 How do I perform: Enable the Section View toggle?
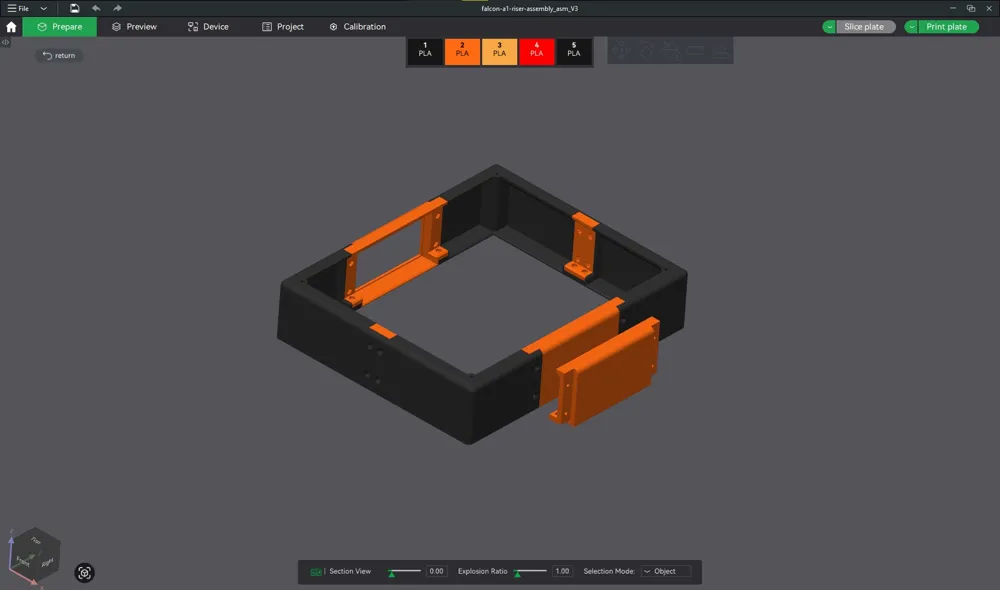(315, 571)
